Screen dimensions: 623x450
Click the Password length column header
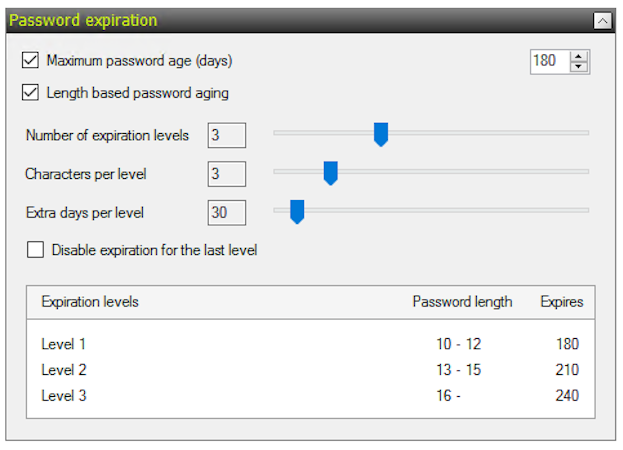coord(462,301)
